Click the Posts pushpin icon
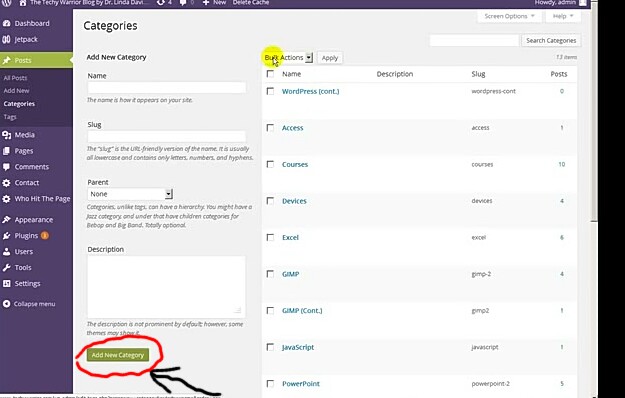Viewport: 625px width, 398px height. (x=6, y=60)
